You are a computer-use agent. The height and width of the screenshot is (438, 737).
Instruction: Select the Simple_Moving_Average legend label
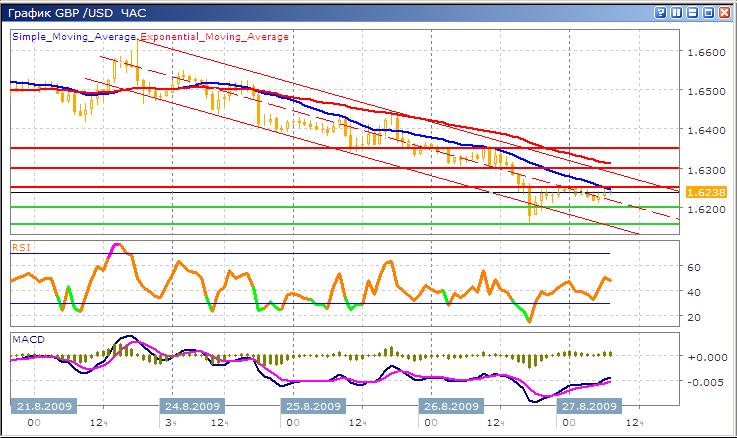click(x=74, y=36)
